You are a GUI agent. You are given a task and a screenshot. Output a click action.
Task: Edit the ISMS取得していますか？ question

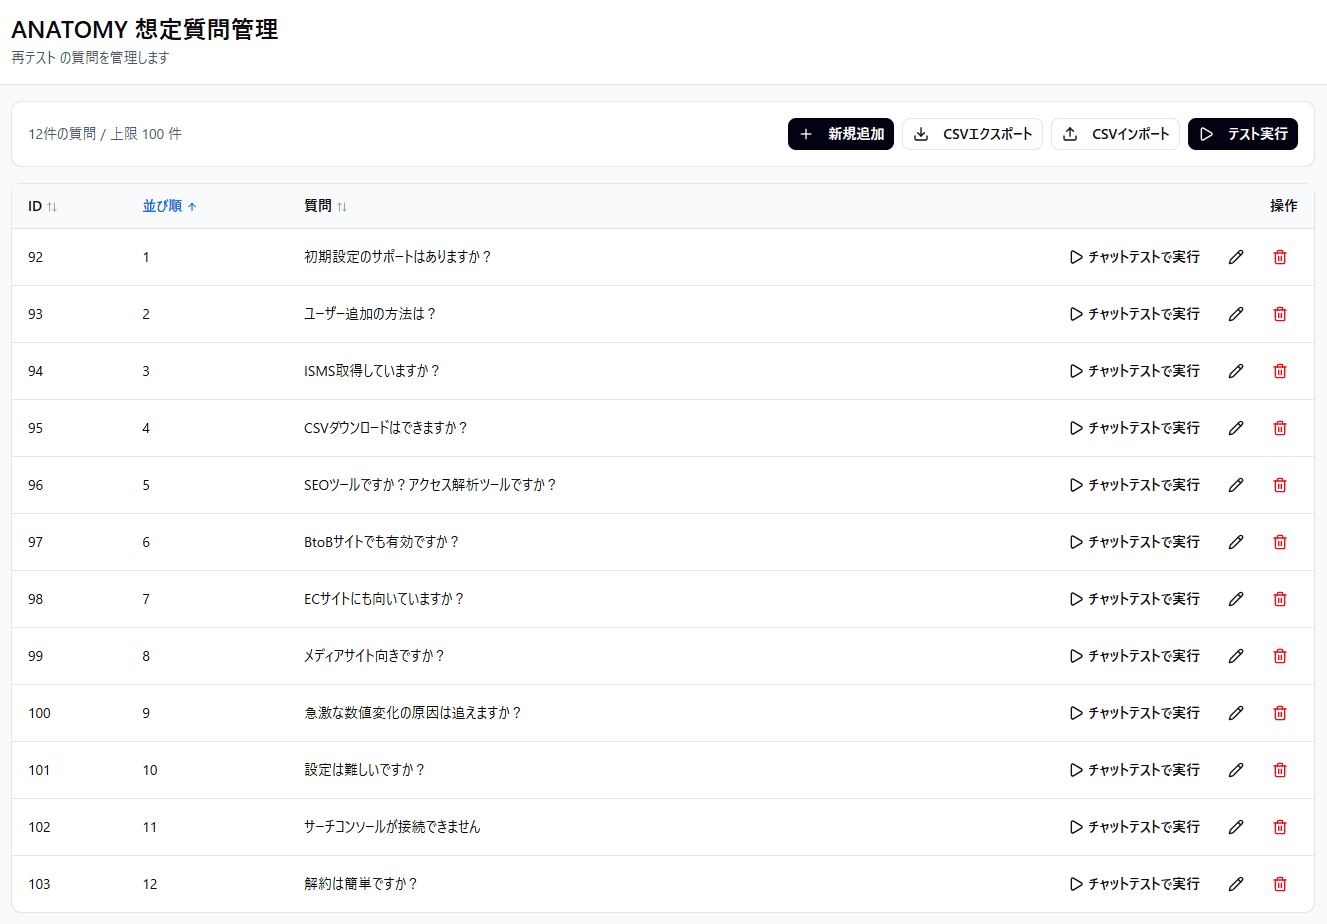click(1236, 371)
